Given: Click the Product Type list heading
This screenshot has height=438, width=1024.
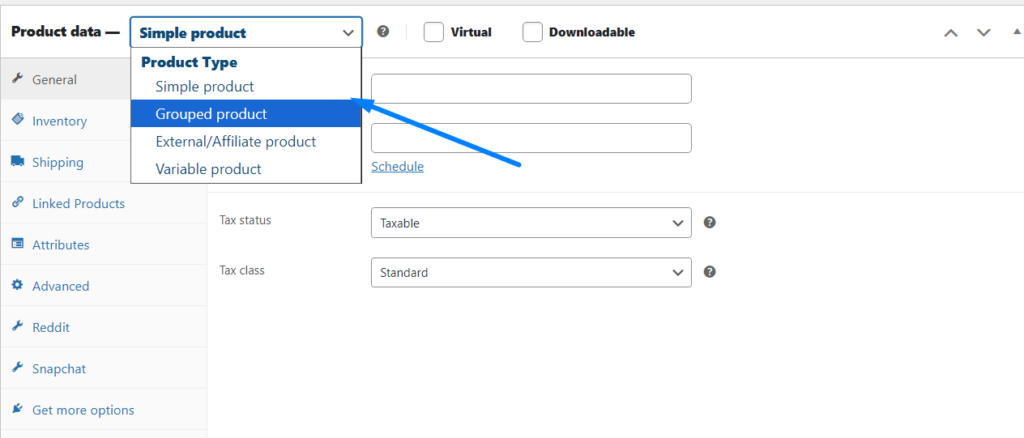Looking at the screenshot, I should pyautogui.click(x=189, y=63).
